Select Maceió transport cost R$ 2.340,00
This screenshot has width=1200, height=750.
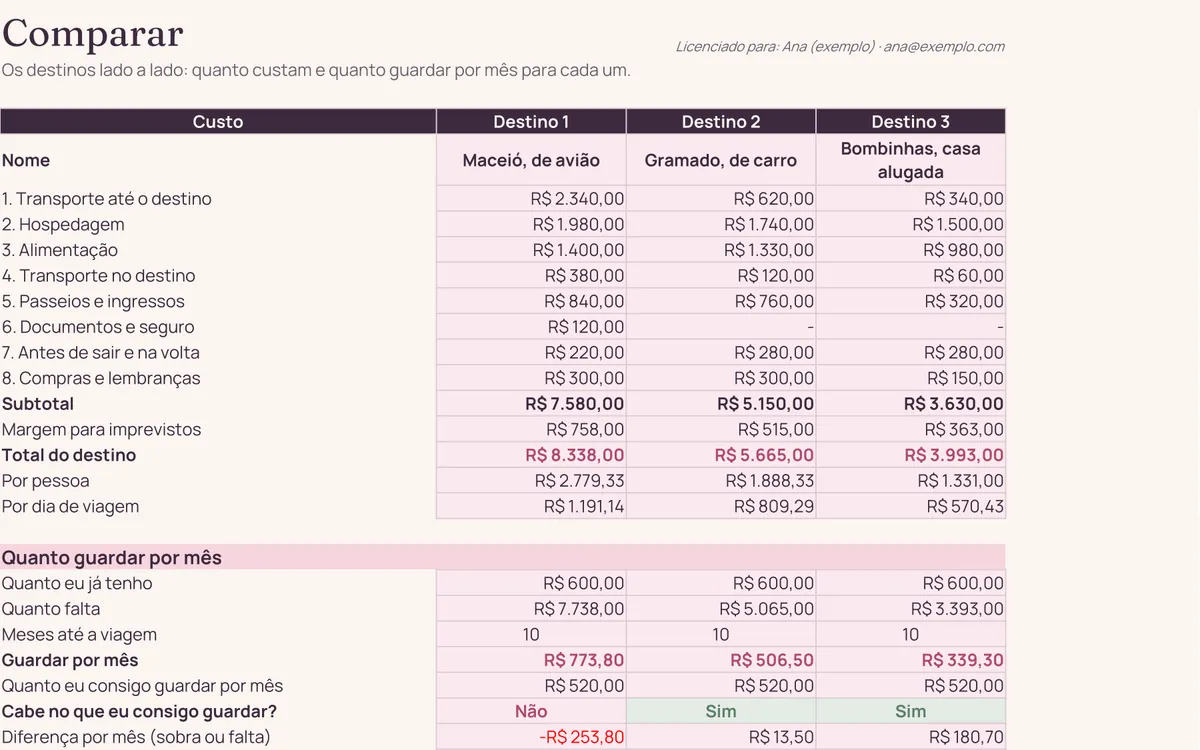pos(531,199)
